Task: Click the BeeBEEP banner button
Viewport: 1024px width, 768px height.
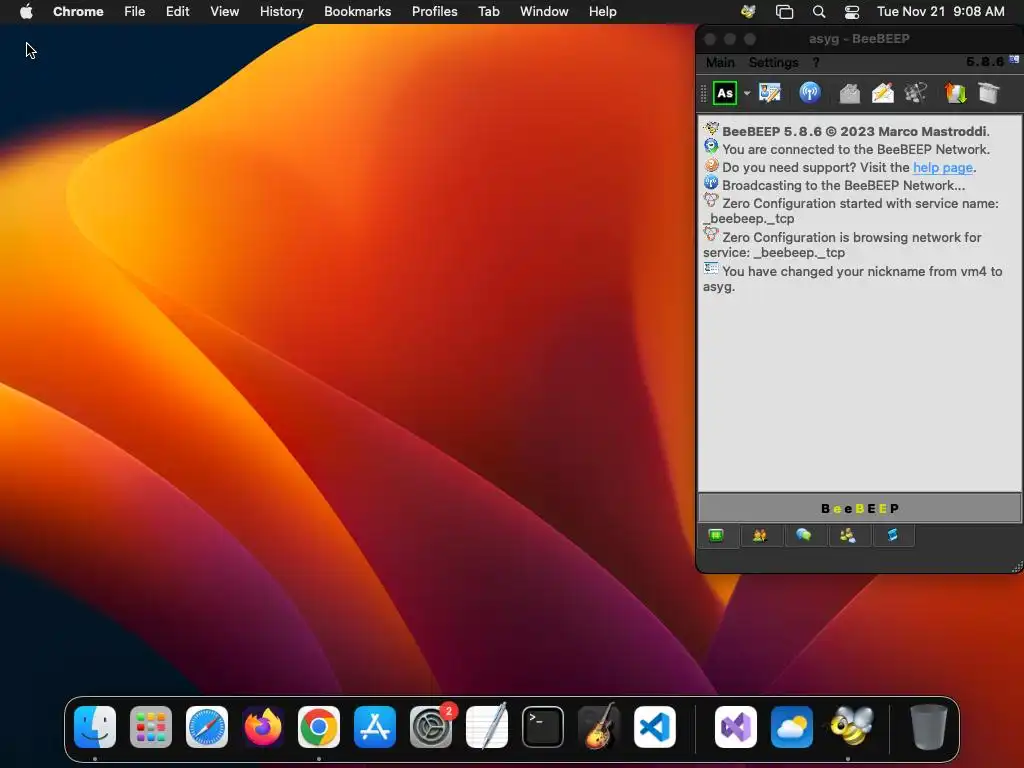Action: 859,508
